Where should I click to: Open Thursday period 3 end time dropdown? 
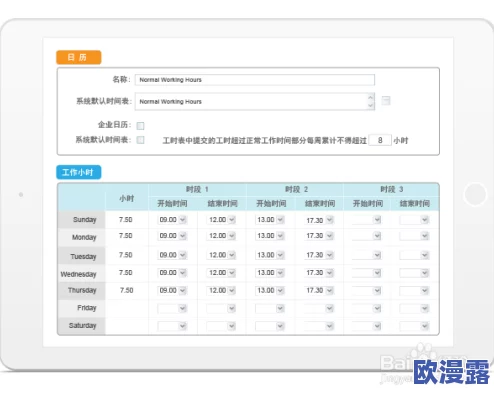[x=414, y=290]
